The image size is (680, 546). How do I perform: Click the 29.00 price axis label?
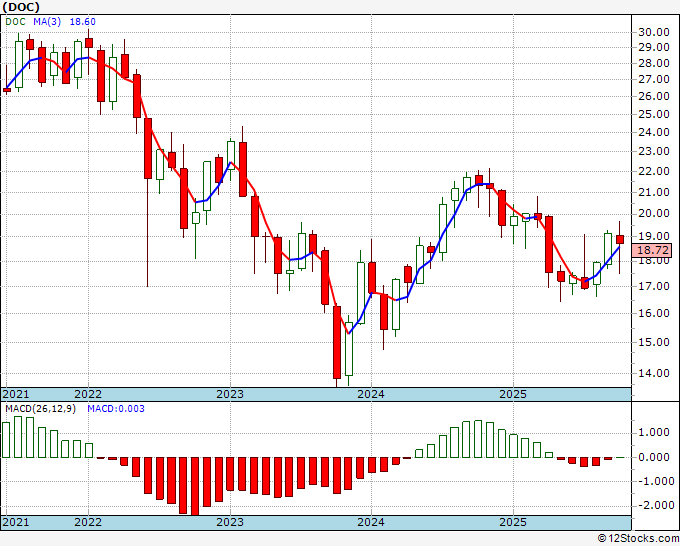point(654,47)
